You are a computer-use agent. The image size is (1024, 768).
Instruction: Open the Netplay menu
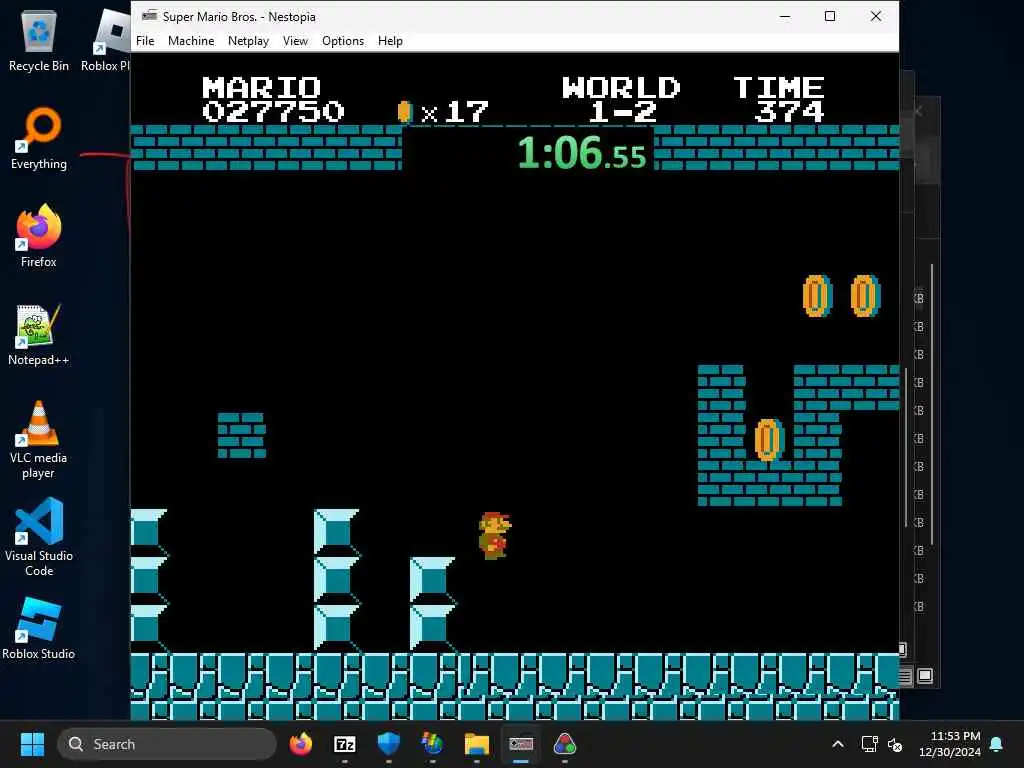coord(248,40)
